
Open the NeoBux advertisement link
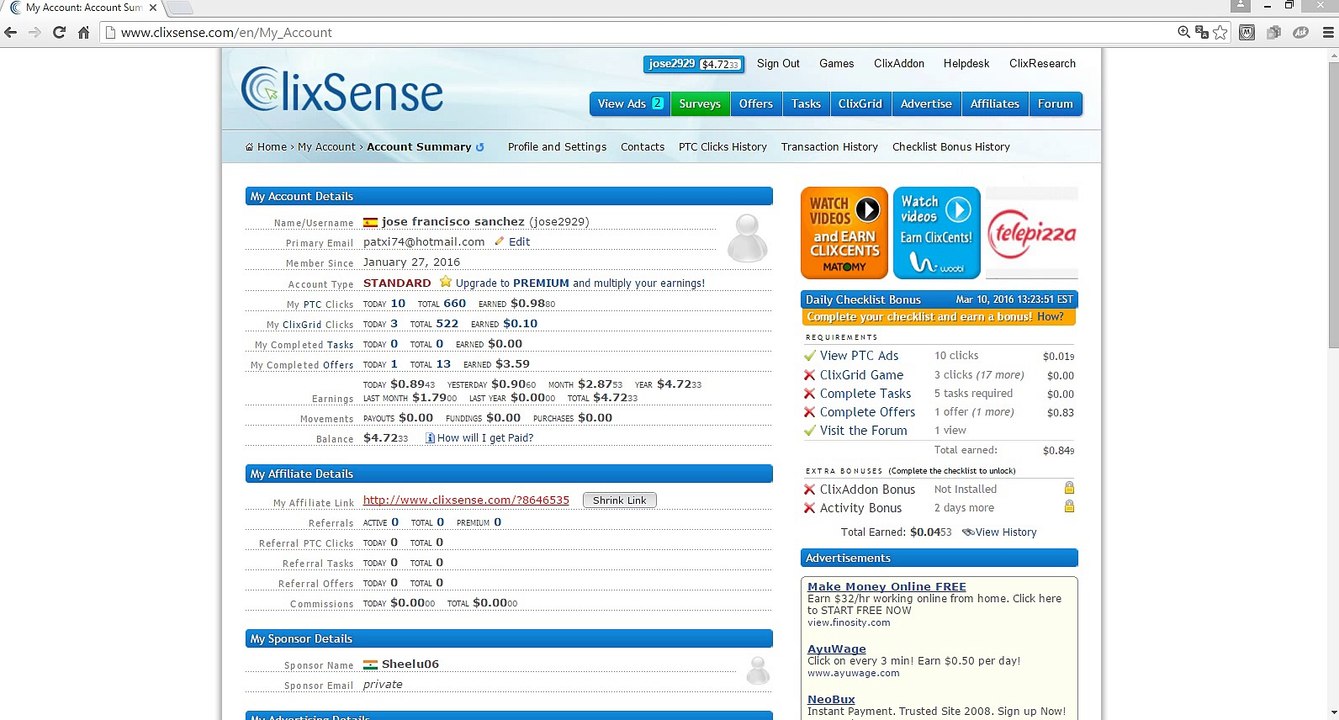pyautogui.click(x=831, y=699)
